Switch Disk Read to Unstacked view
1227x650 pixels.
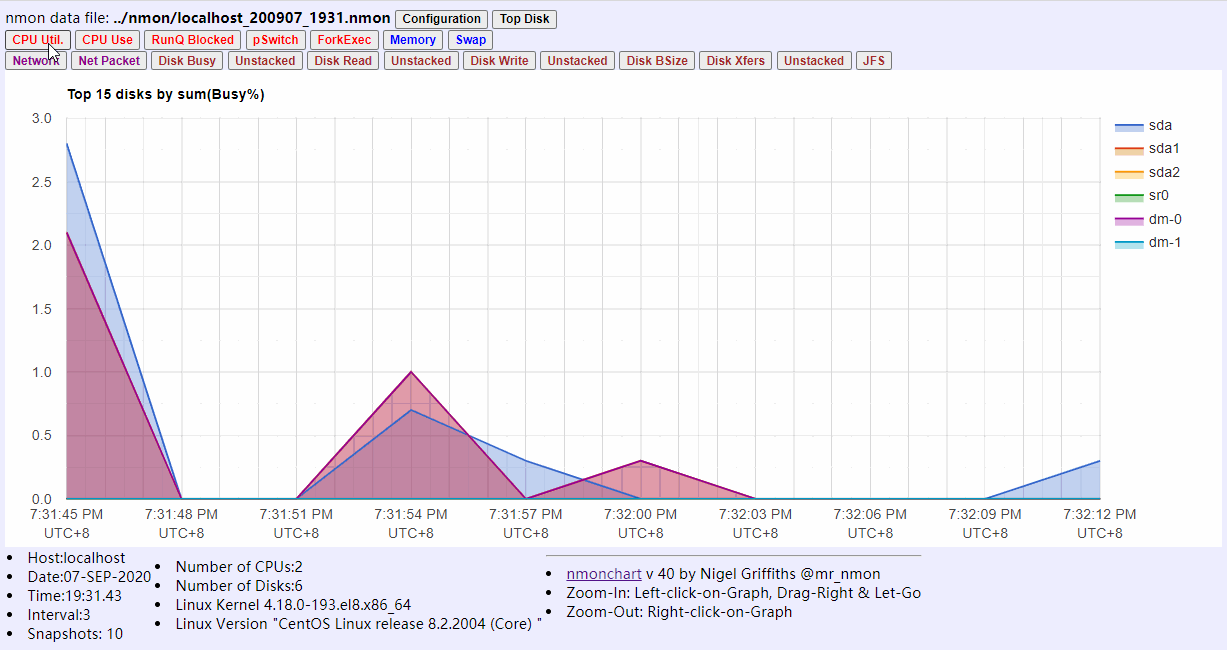click(421, 60)
